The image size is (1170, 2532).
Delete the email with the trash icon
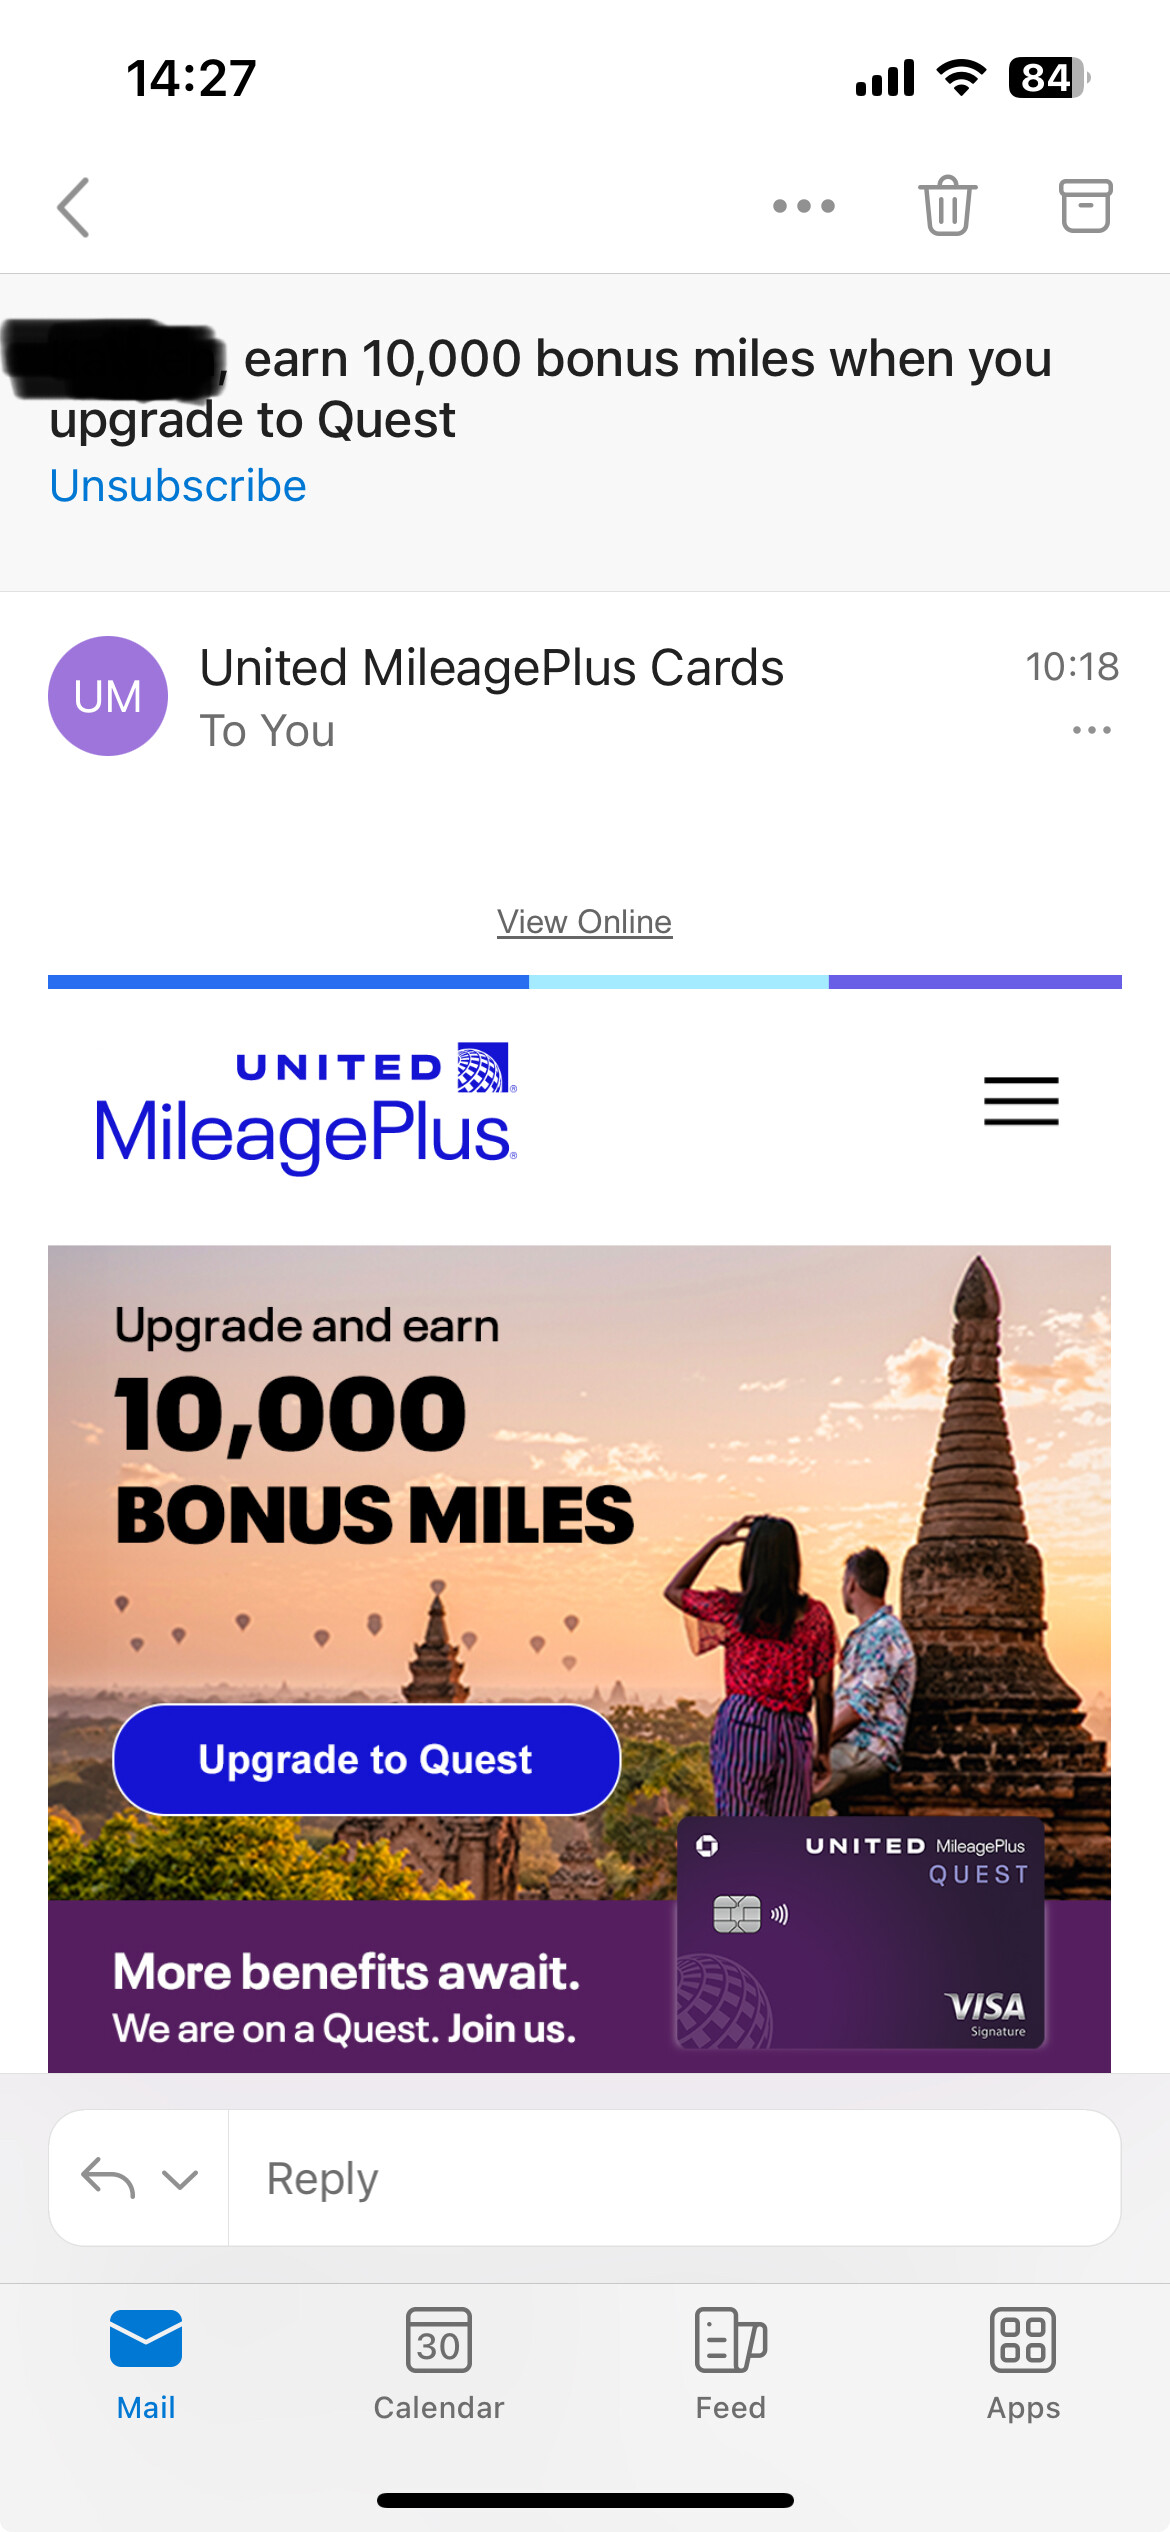[x=948, y=206]
